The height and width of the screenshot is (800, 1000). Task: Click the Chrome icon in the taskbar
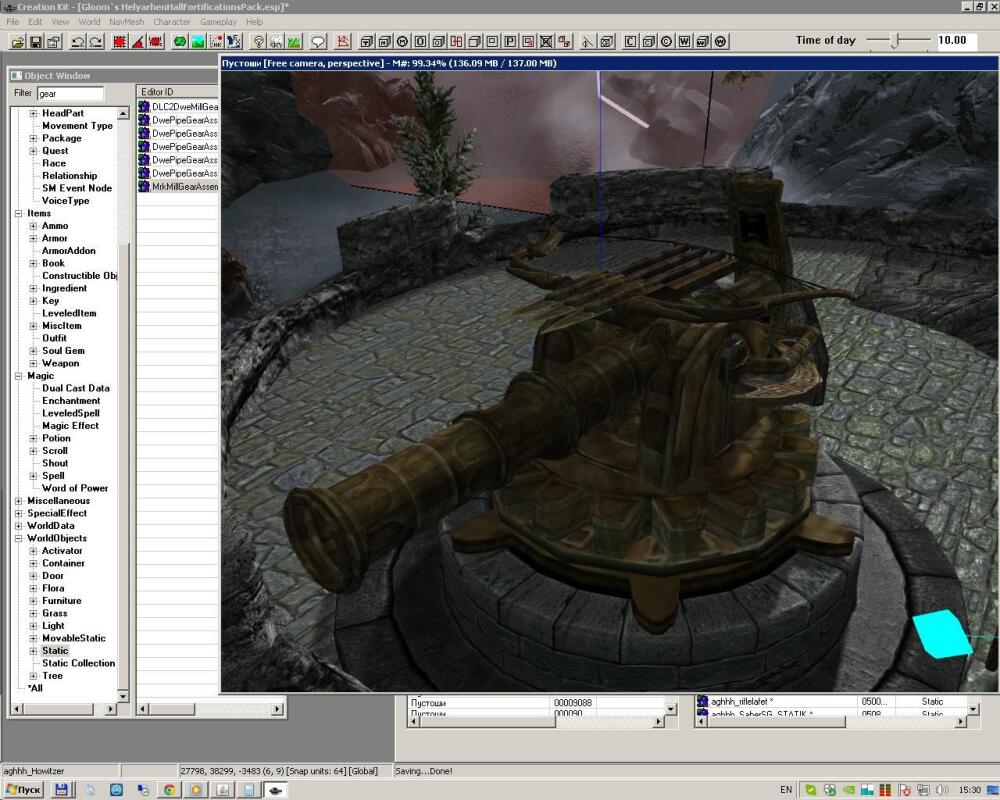click(169, 790)
